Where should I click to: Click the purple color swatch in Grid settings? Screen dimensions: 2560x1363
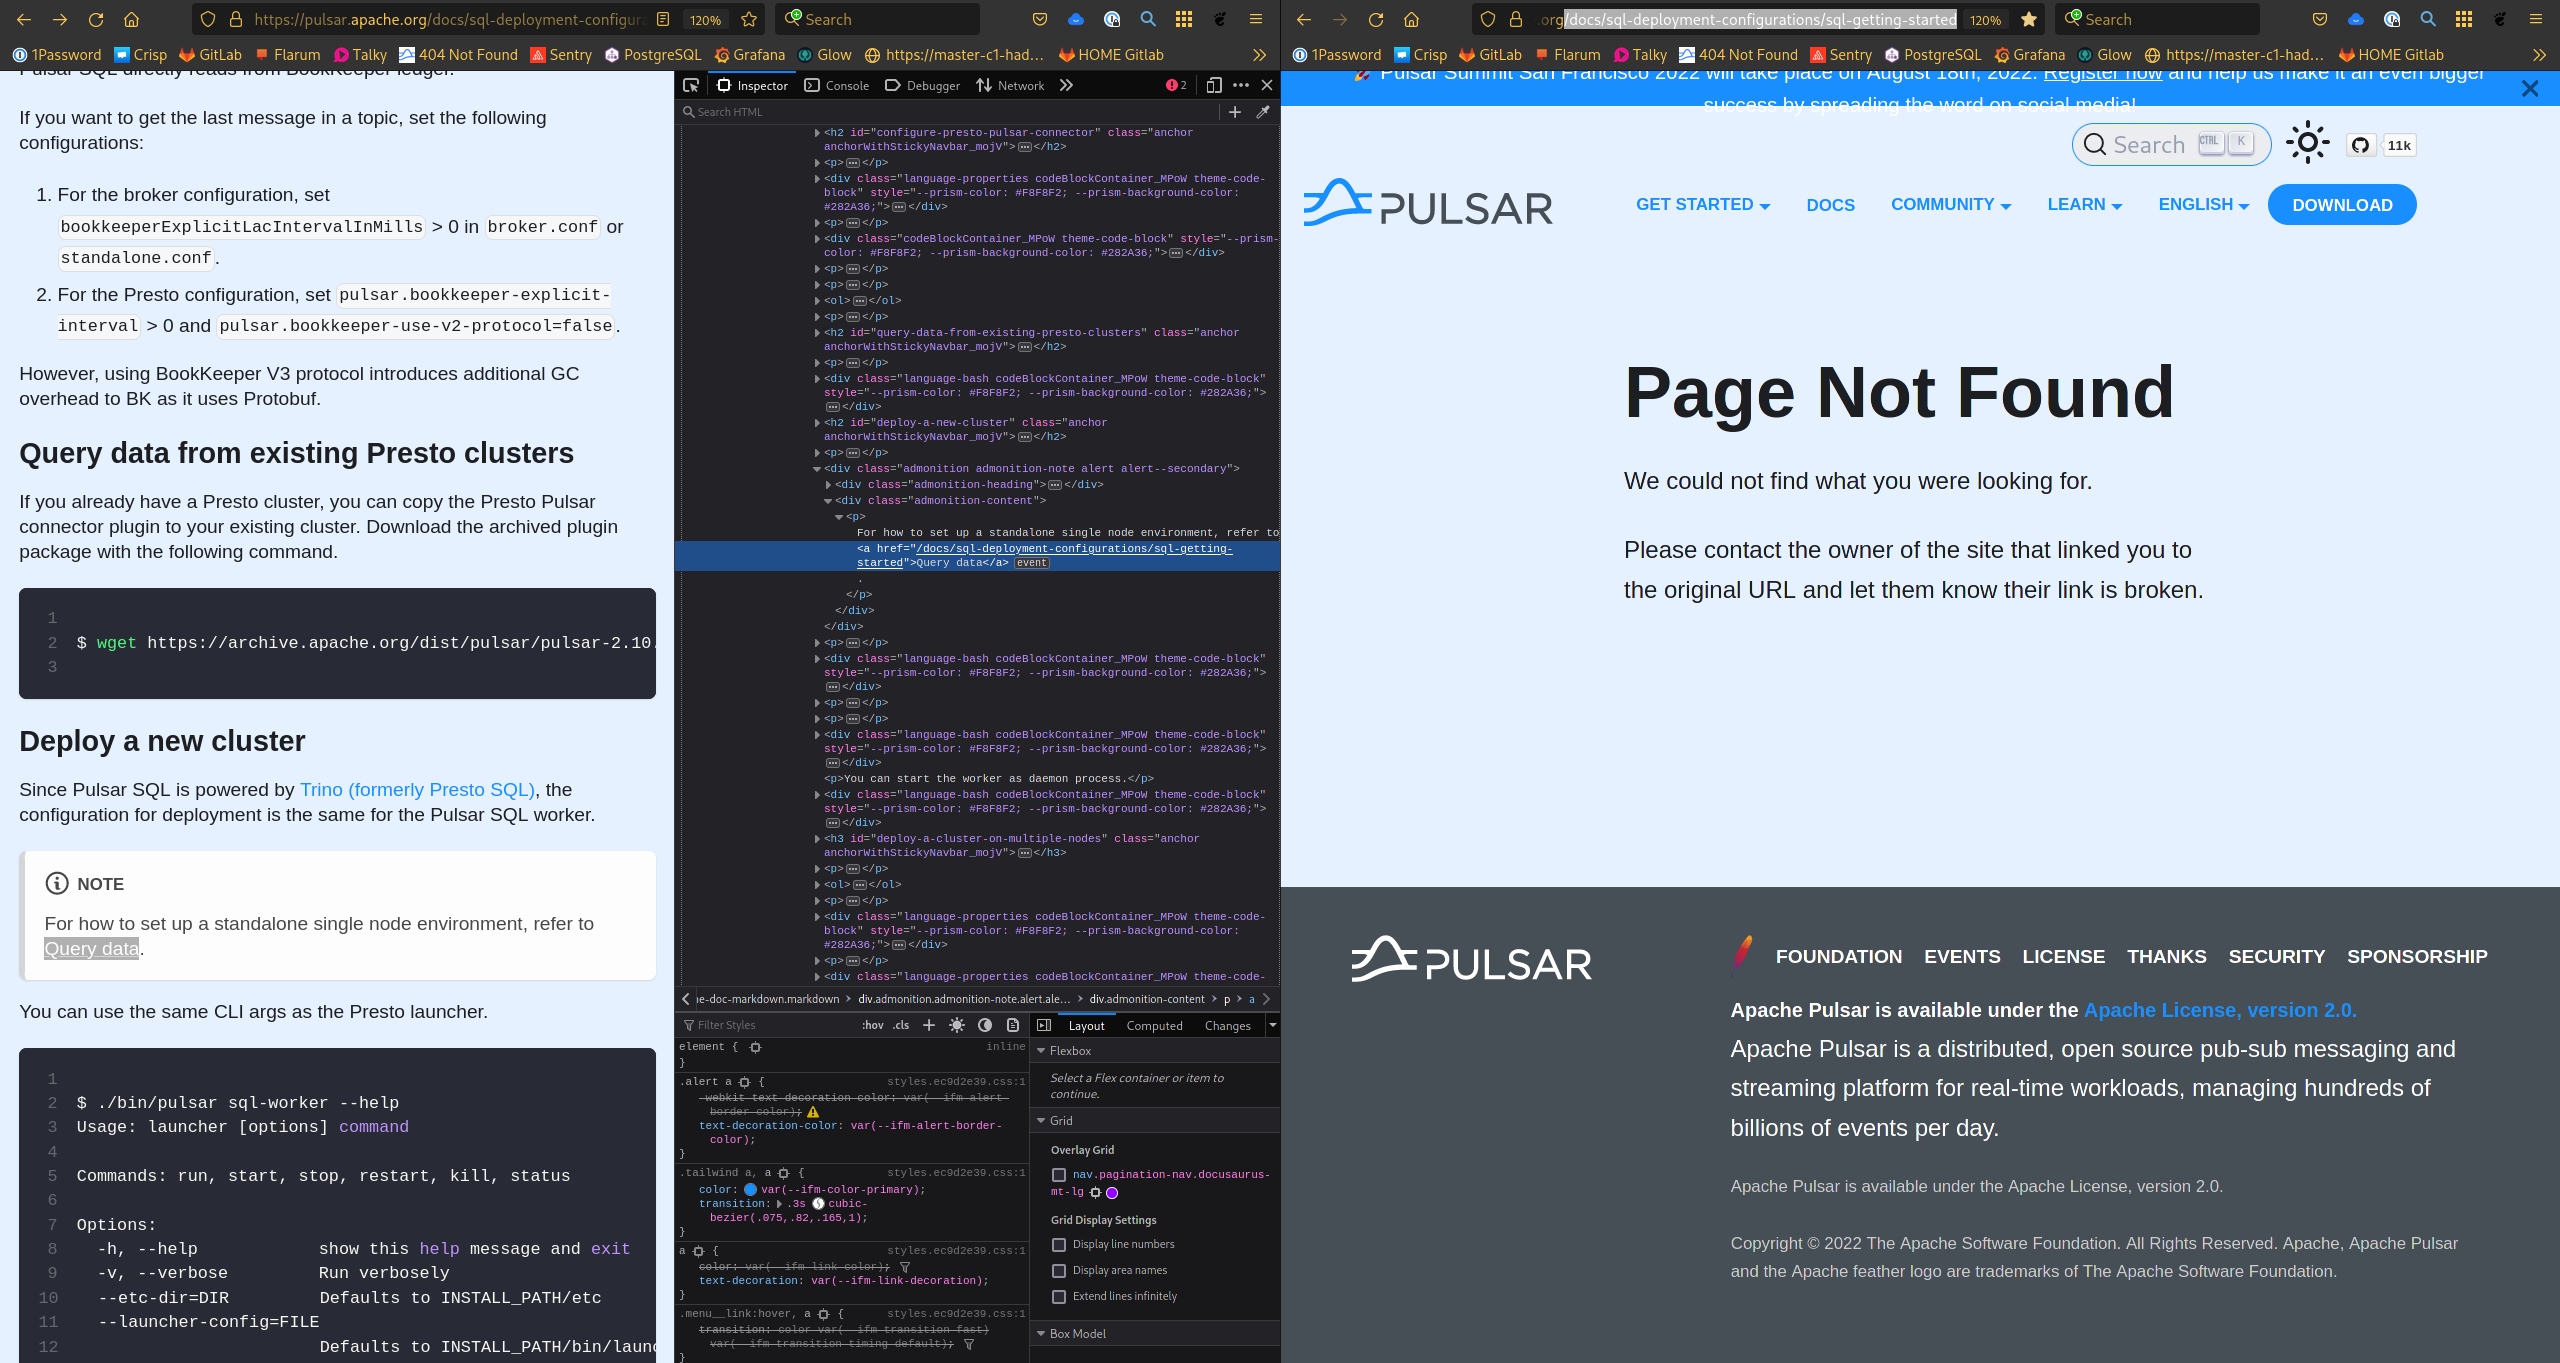1112,1192
